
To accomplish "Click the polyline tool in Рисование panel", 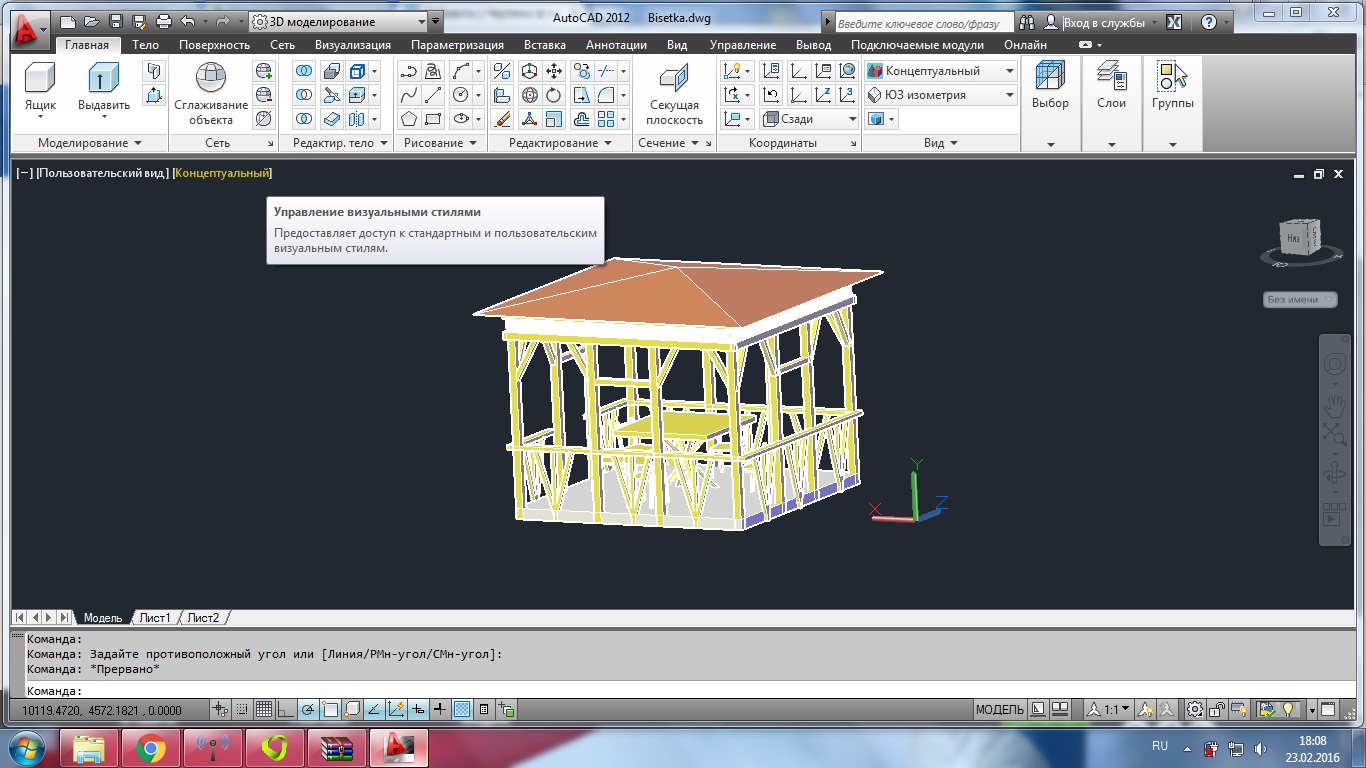I will click(x=408, y=71).
